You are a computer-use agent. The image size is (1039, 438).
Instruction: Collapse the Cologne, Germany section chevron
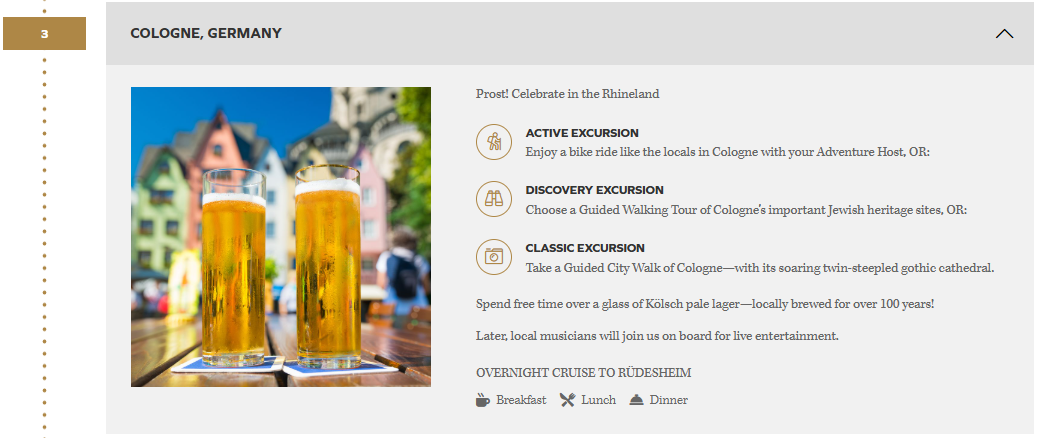pyautogui.click(x=1005, y=33)
